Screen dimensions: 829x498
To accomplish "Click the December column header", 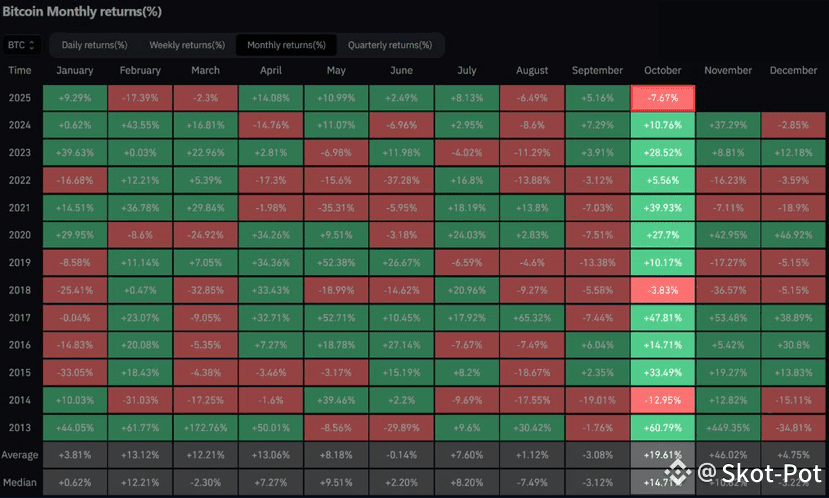I will [x=793, y=70].
